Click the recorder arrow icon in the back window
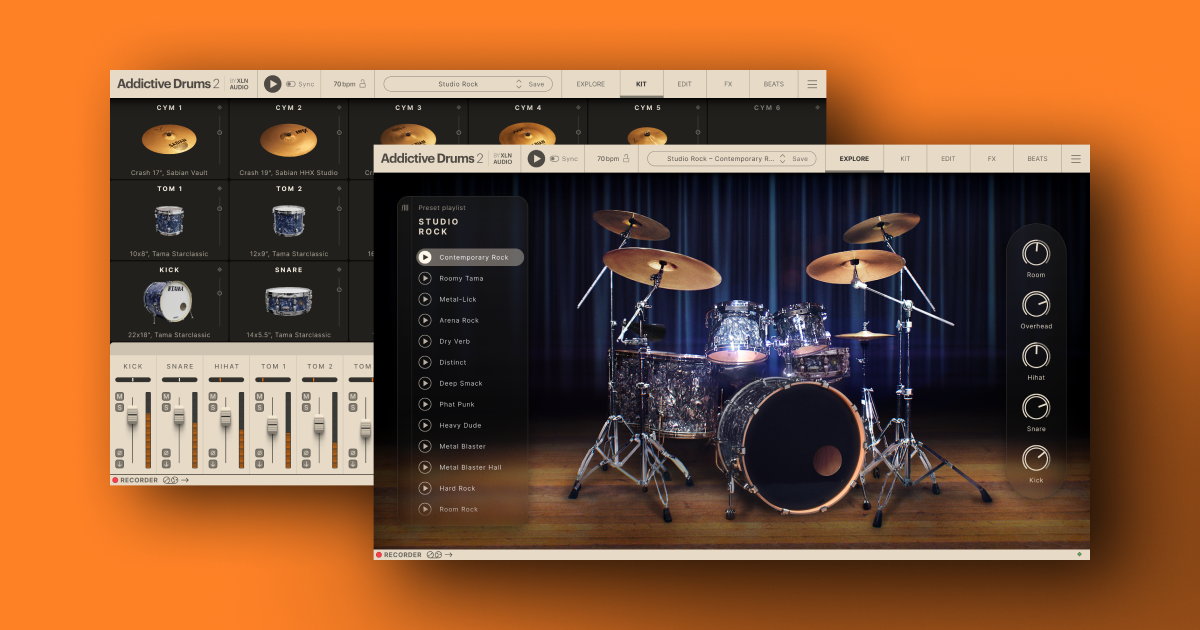The width and height of the screenshot is (1200, 630). click(186, 480)
